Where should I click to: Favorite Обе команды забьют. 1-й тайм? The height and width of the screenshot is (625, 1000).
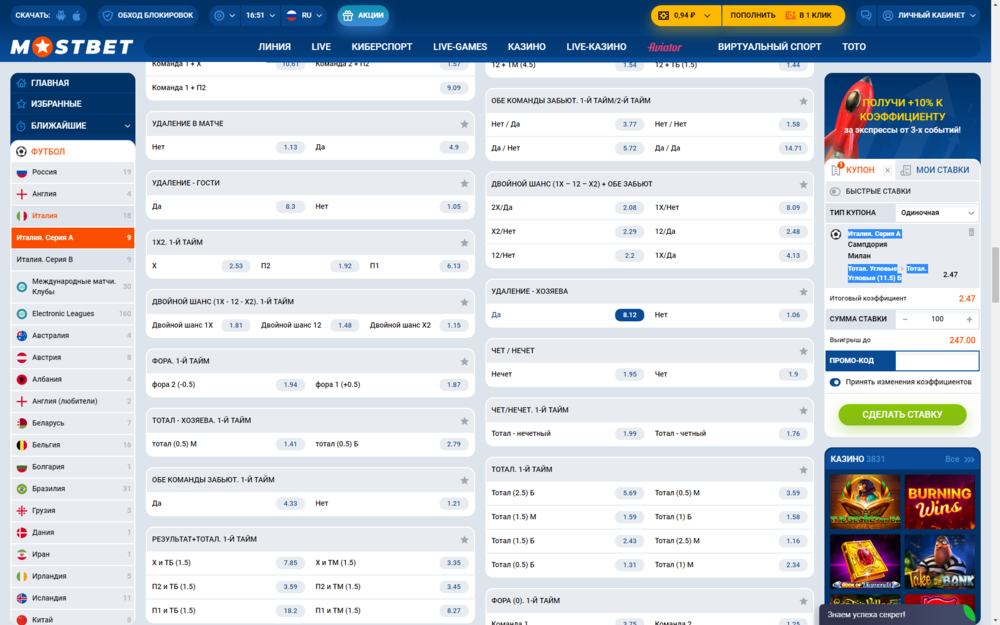click(x=464, y=480)
